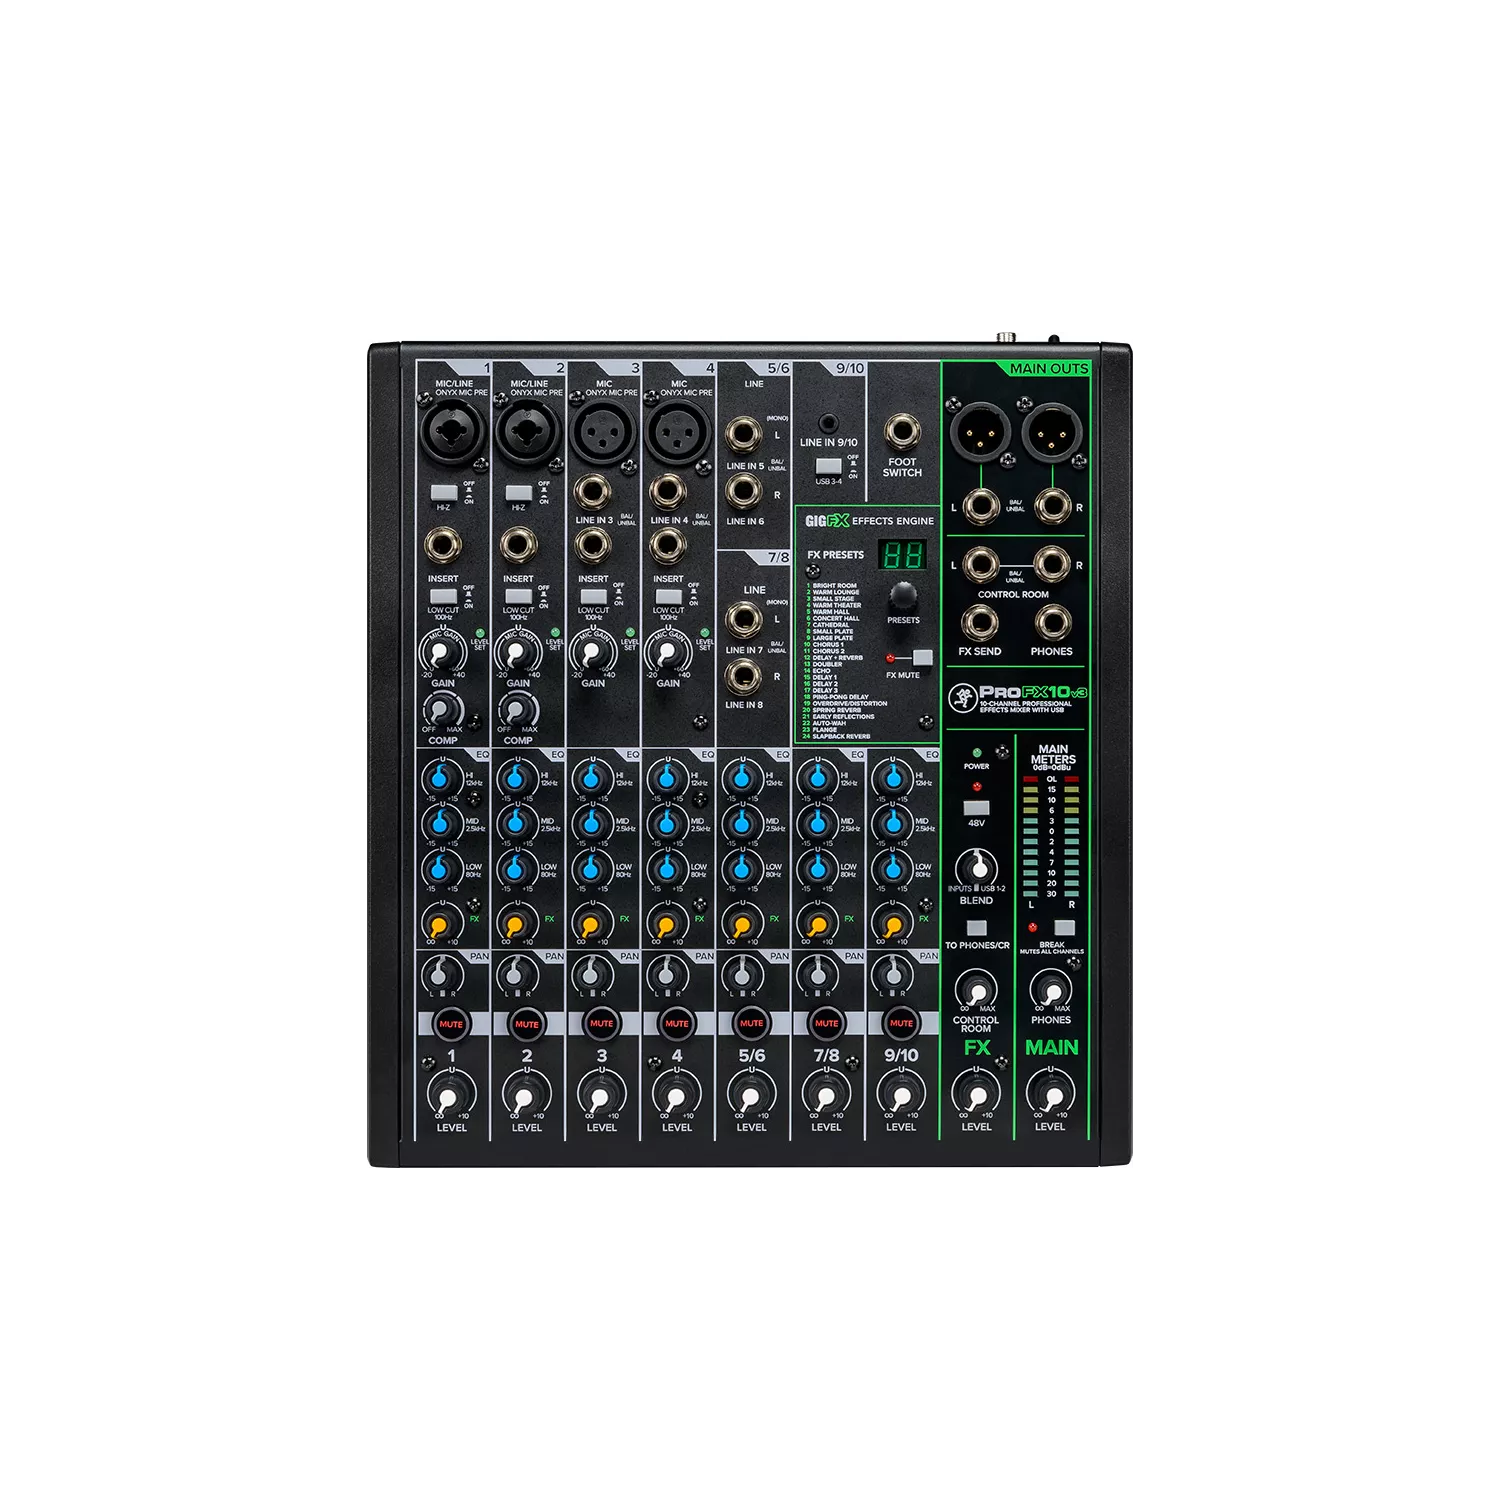Click the channel 3 HI 12kHz EQ knob

[592, 778]
